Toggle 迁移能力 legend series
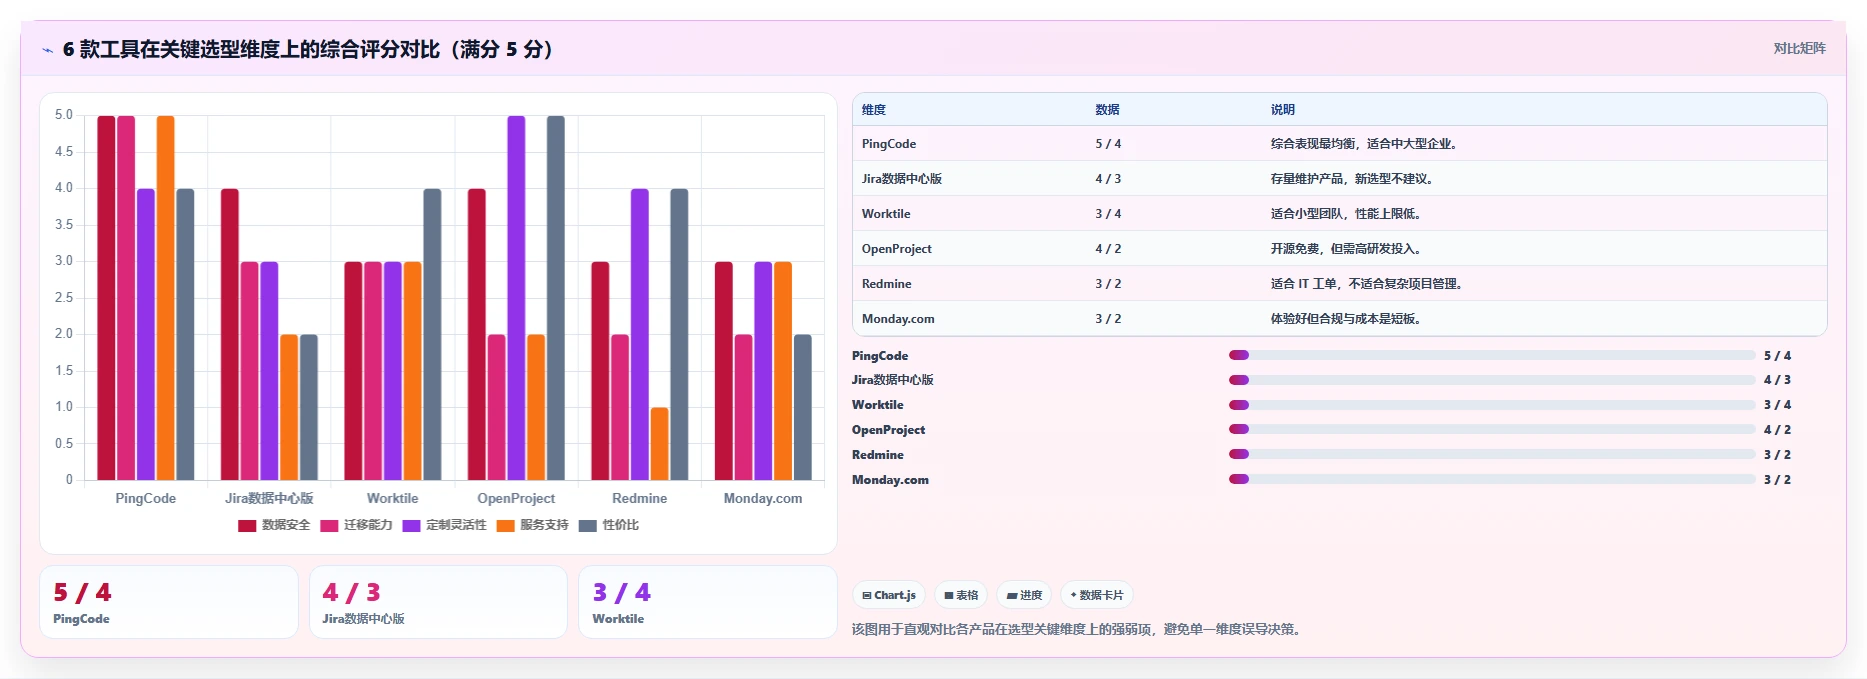 (356, 525)
